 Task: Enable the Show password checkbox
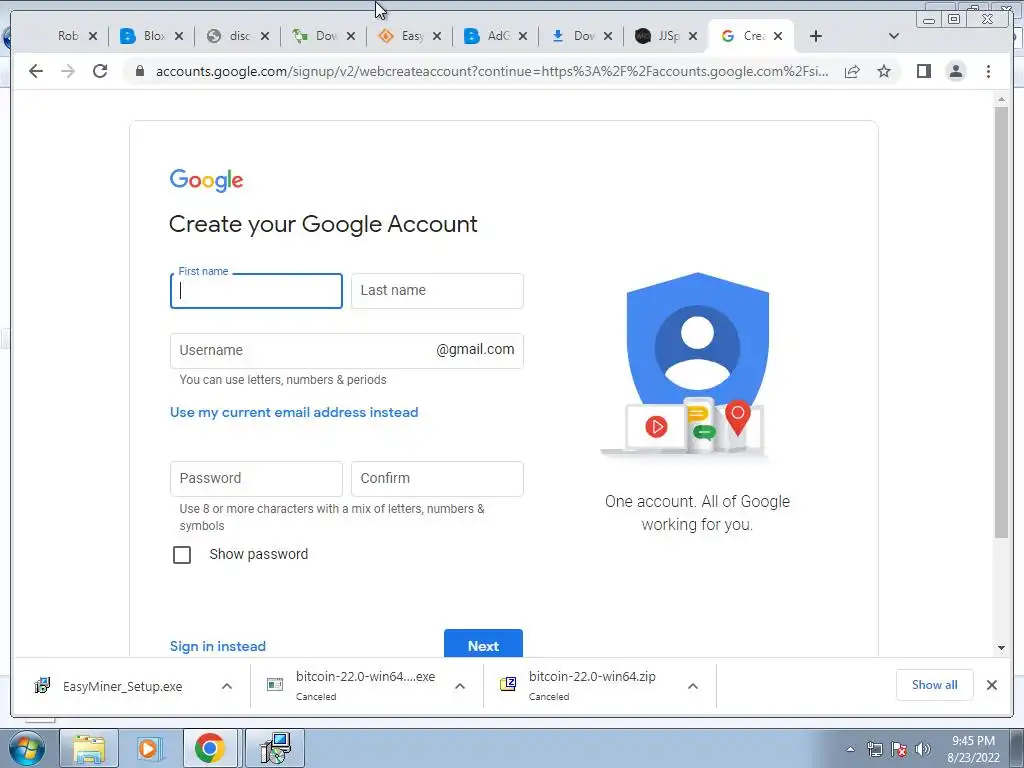pyautogui.click(x=182, y=554)
